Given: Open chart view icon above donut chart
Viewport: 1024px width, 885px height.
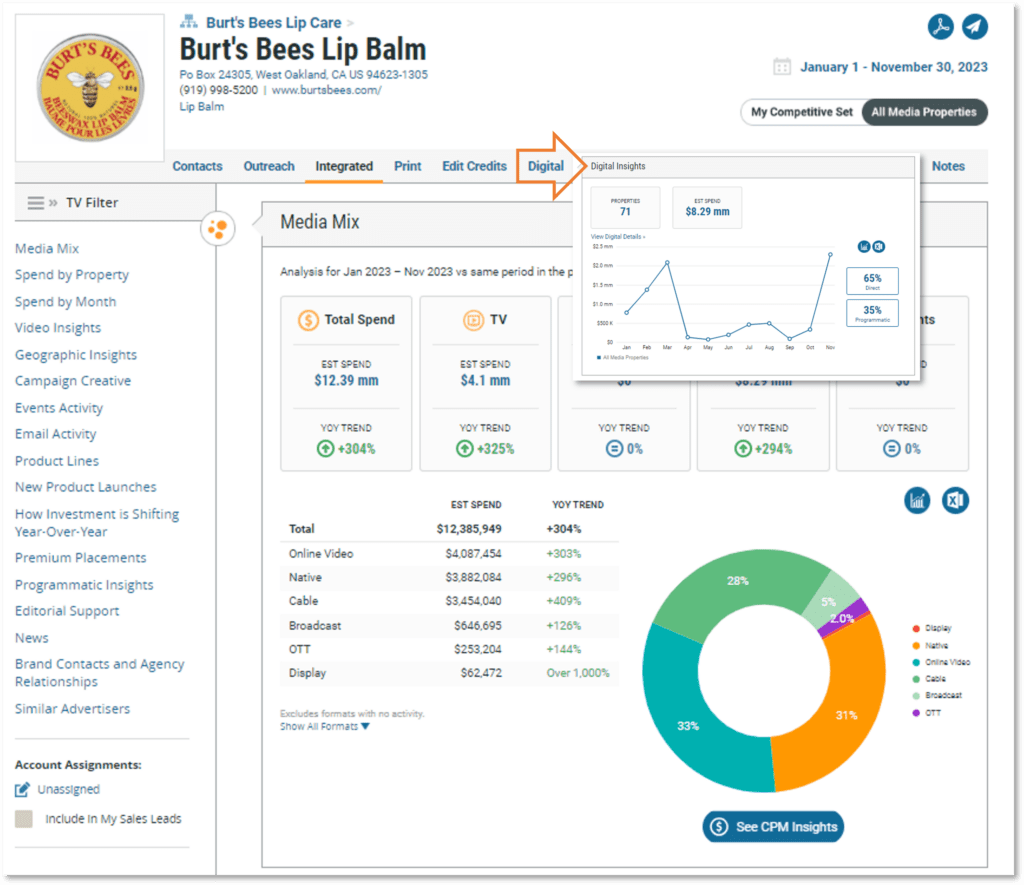Looking at the screenshot, I should click(x=917, y=501).
